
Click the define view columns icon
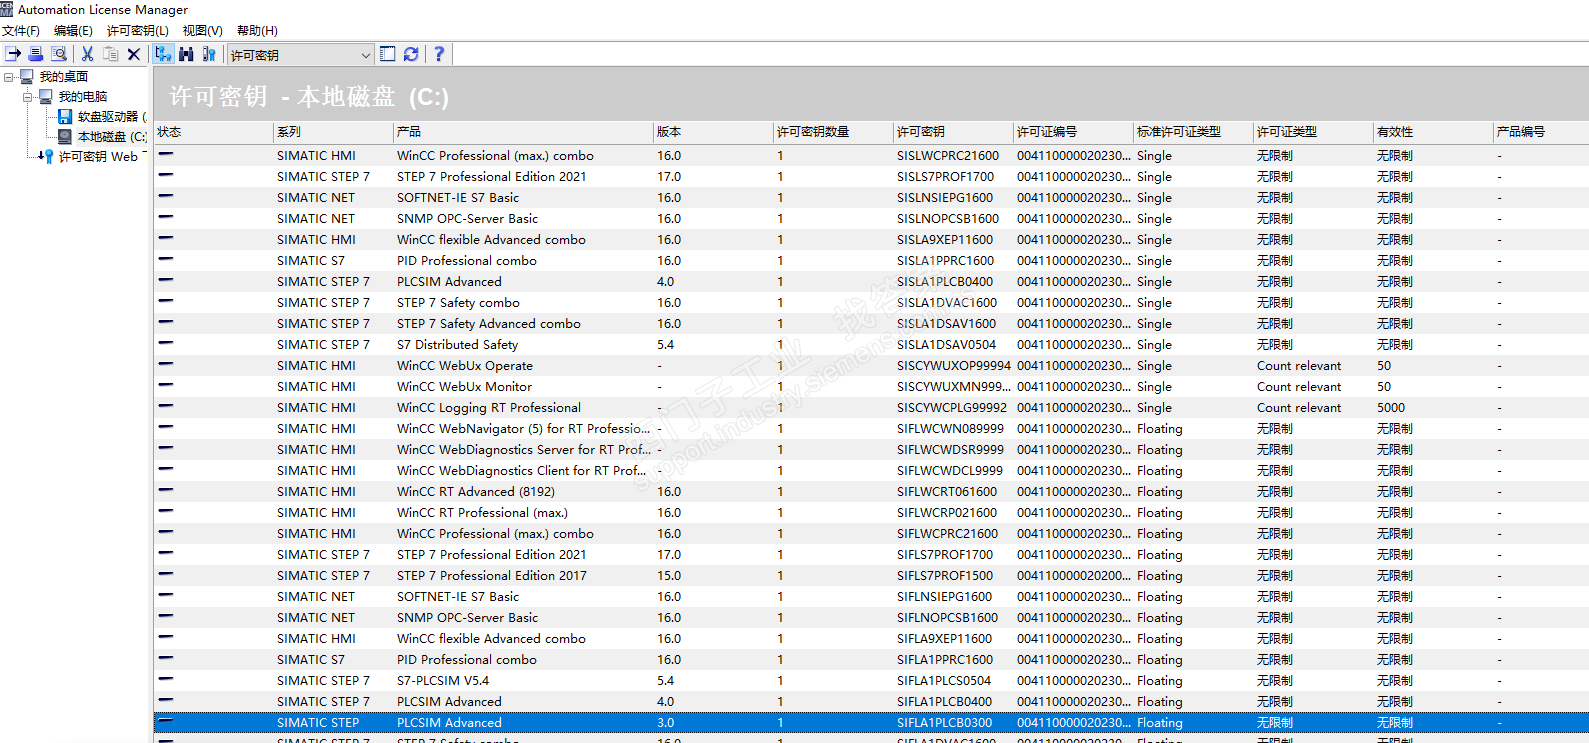(x=388, y=54)
